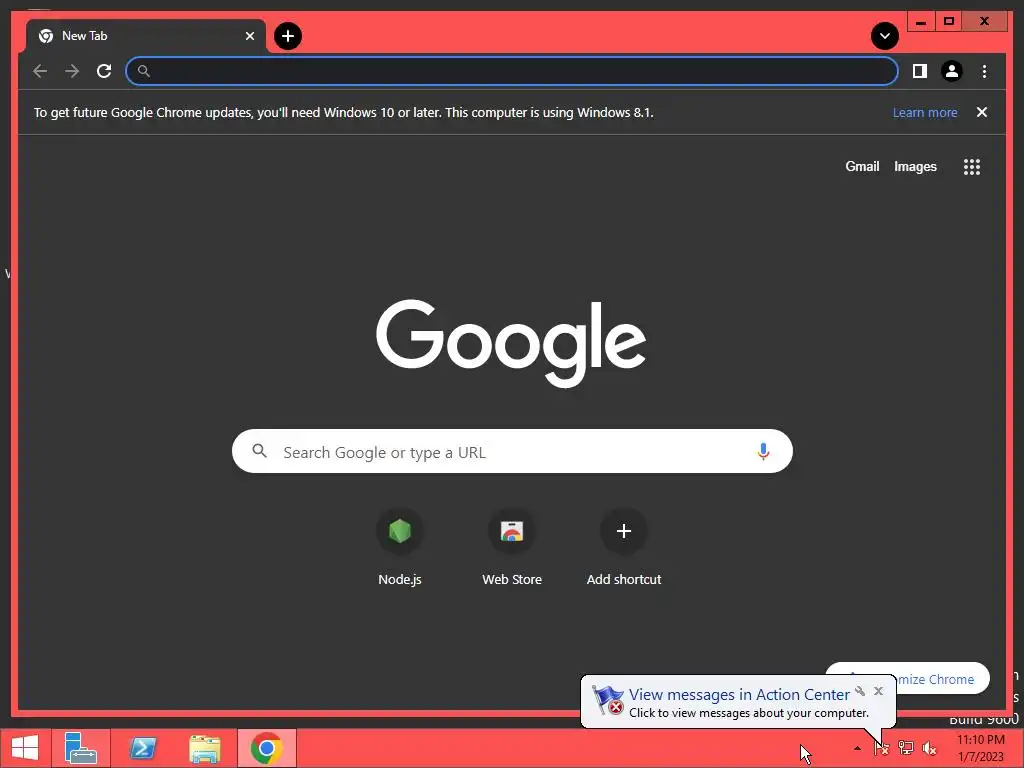Click Learn more about Chrome updates
1024x768 pixels.
[x=925, y=112]
